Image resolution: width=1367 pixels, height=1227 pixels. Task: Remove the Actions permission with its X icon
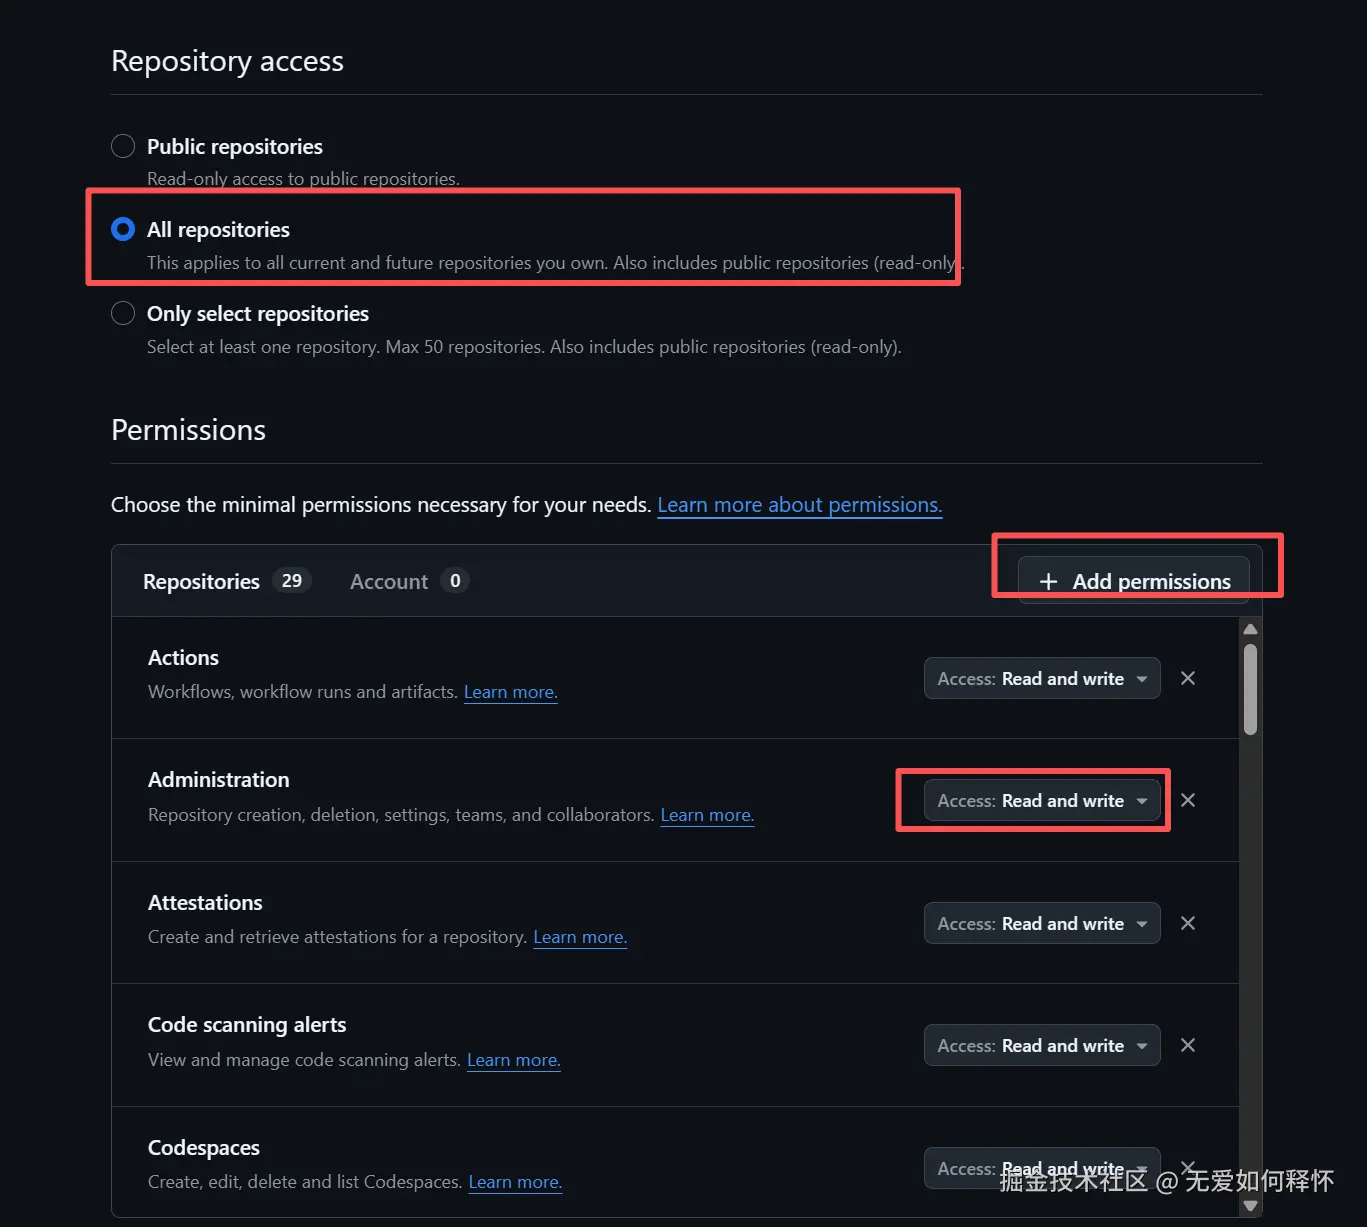coord(1188,678)
